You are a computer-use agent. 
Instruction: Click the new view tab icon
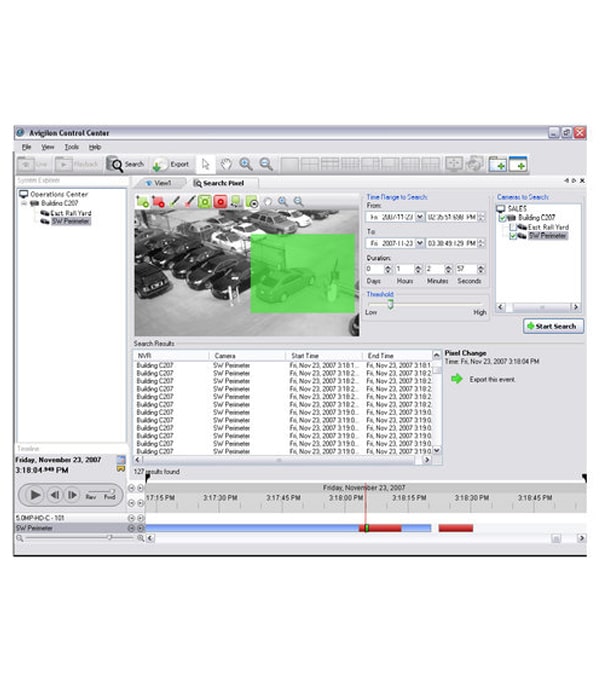coord(497,164)
